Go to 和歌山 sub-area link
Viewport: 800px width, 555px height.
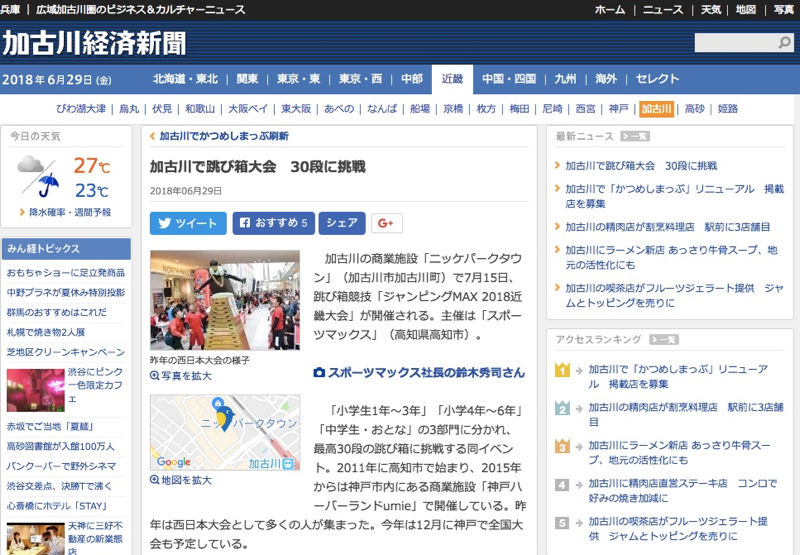pos(200,109)
